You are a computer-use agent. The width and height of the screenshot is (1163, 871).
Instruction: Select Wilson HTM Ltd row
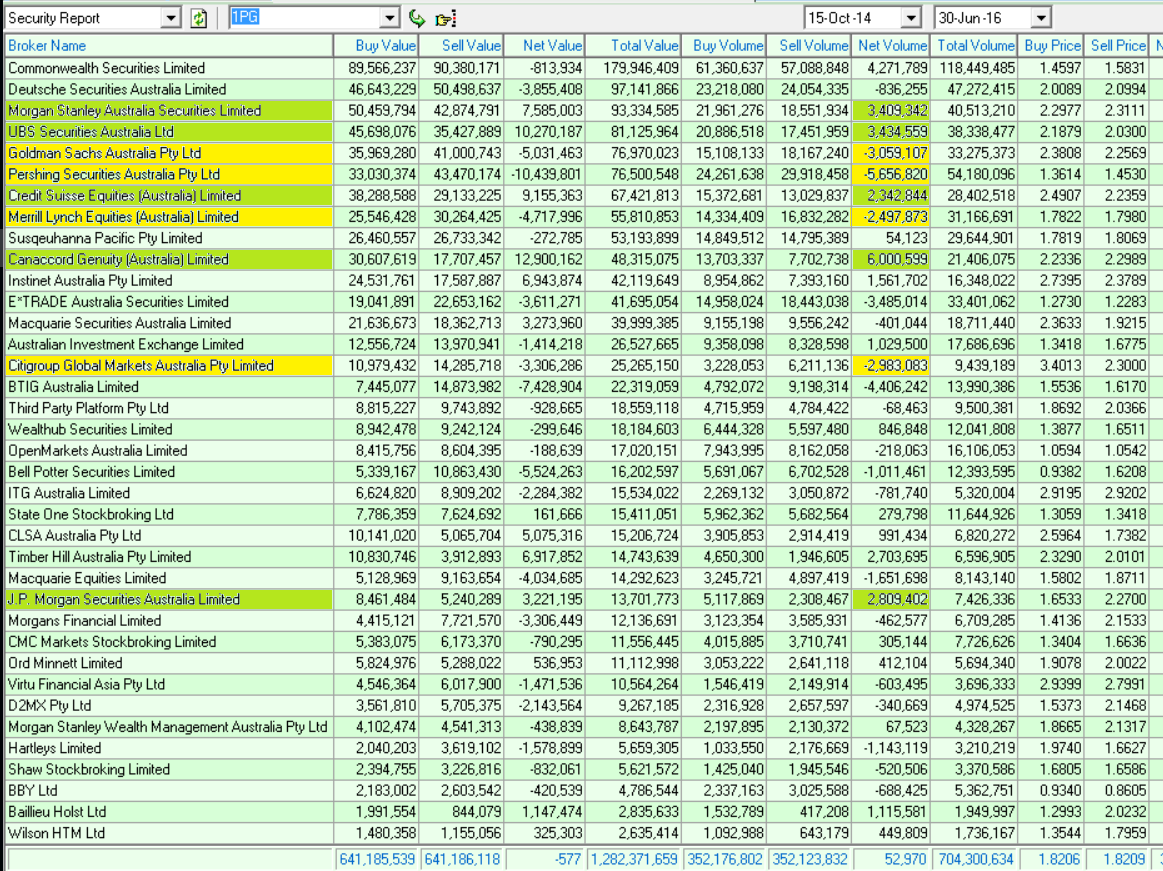168,833
